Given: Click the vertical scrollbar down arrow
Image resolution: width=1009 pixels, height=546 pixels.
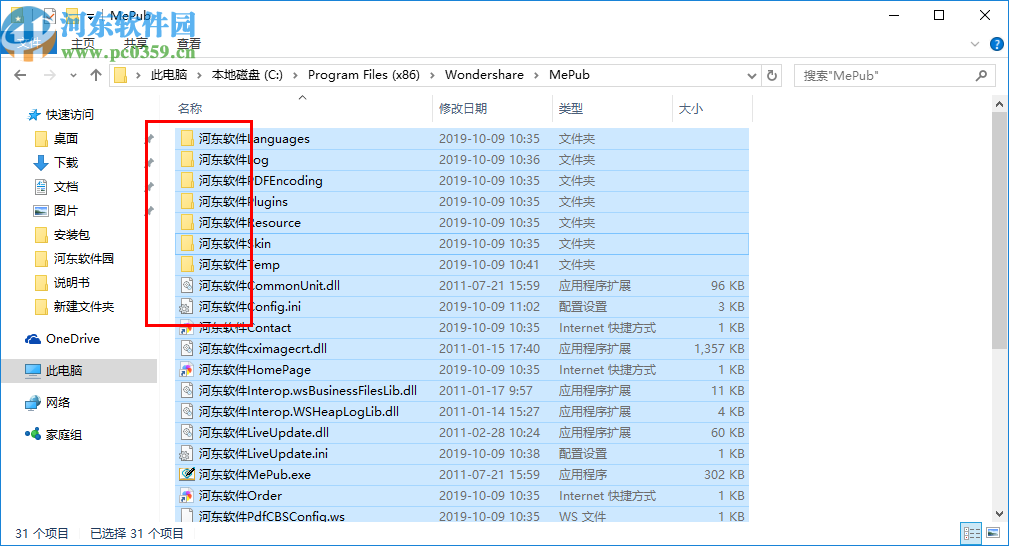Looking at the screenshot, I should [999, 514].
